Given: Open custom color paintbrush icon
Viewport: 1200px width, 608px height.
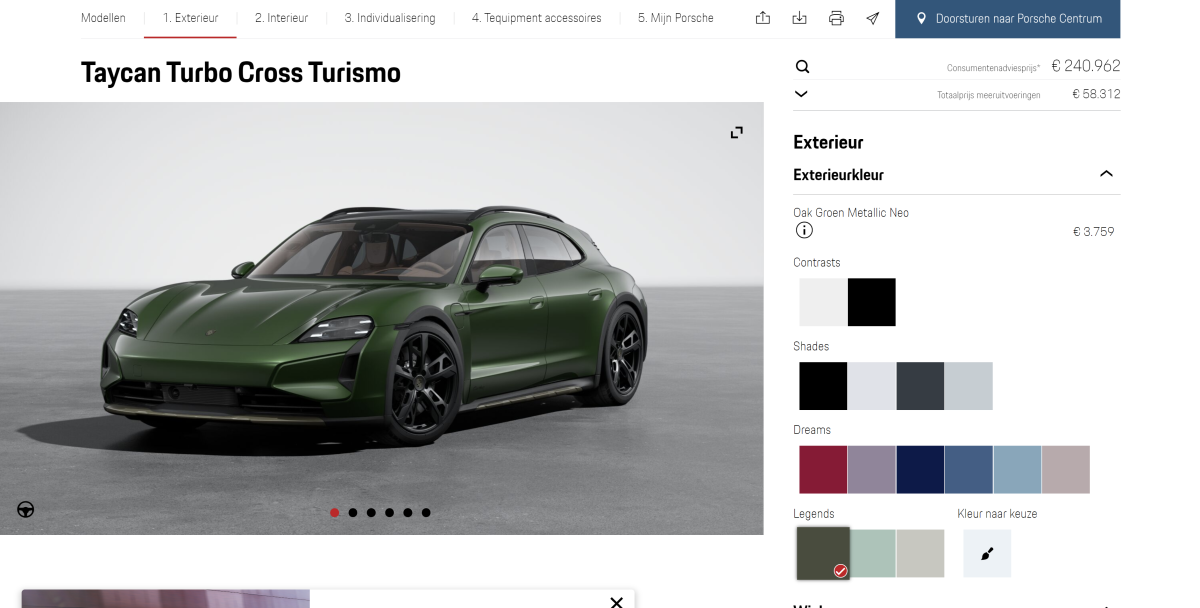Looking at the screenshot, I should pyautogui.click(x=987, y=553).
